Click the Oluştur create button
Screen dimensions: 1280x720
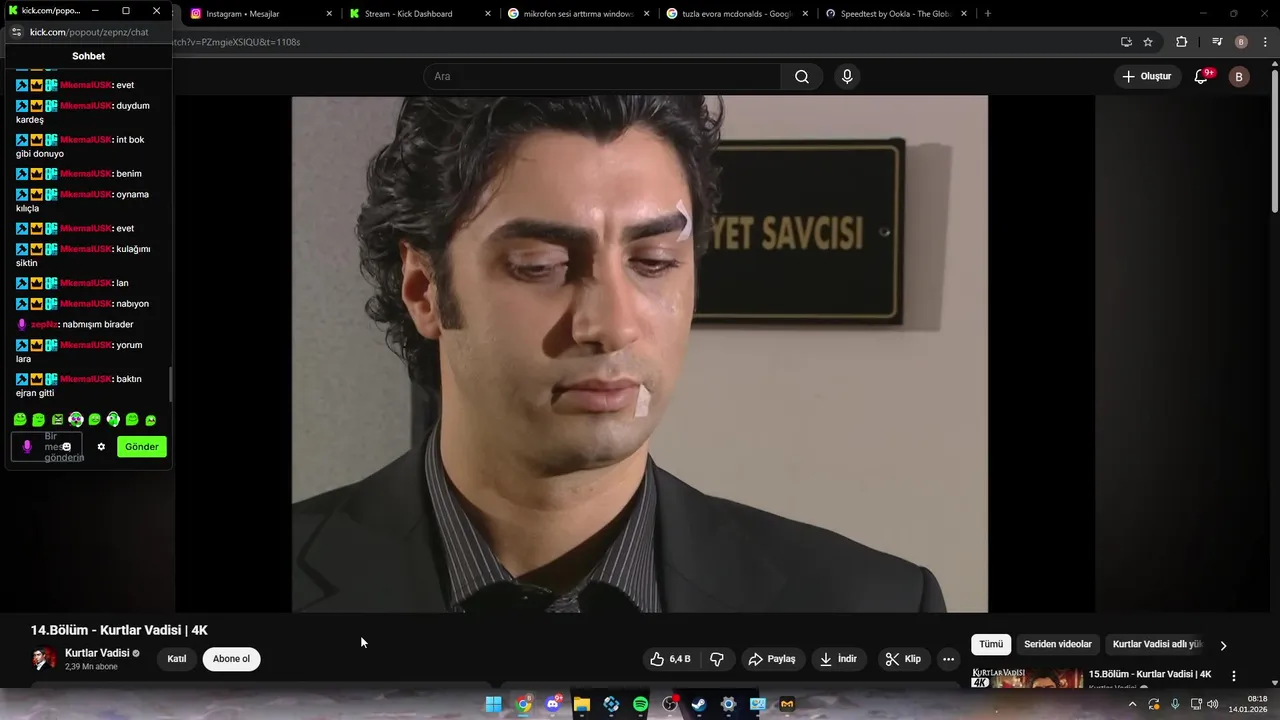click(x=1146, y=76)
